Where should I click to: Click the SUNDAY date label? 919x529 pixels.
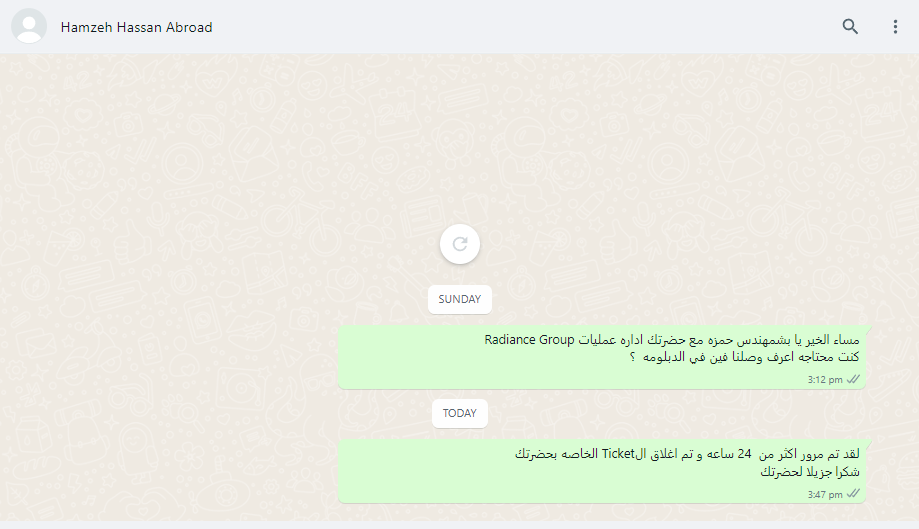pos(460,299)
